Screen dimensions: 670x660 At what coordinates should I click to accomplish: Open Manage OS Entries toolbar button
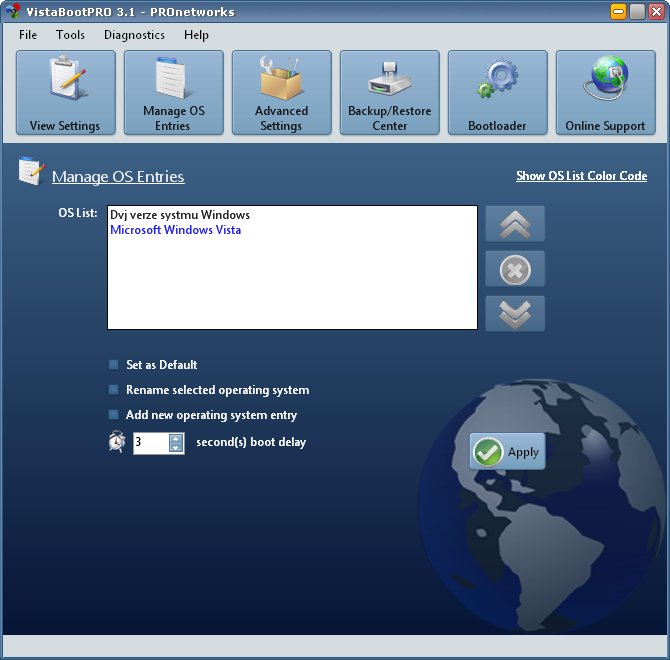[x=173, y=92]
